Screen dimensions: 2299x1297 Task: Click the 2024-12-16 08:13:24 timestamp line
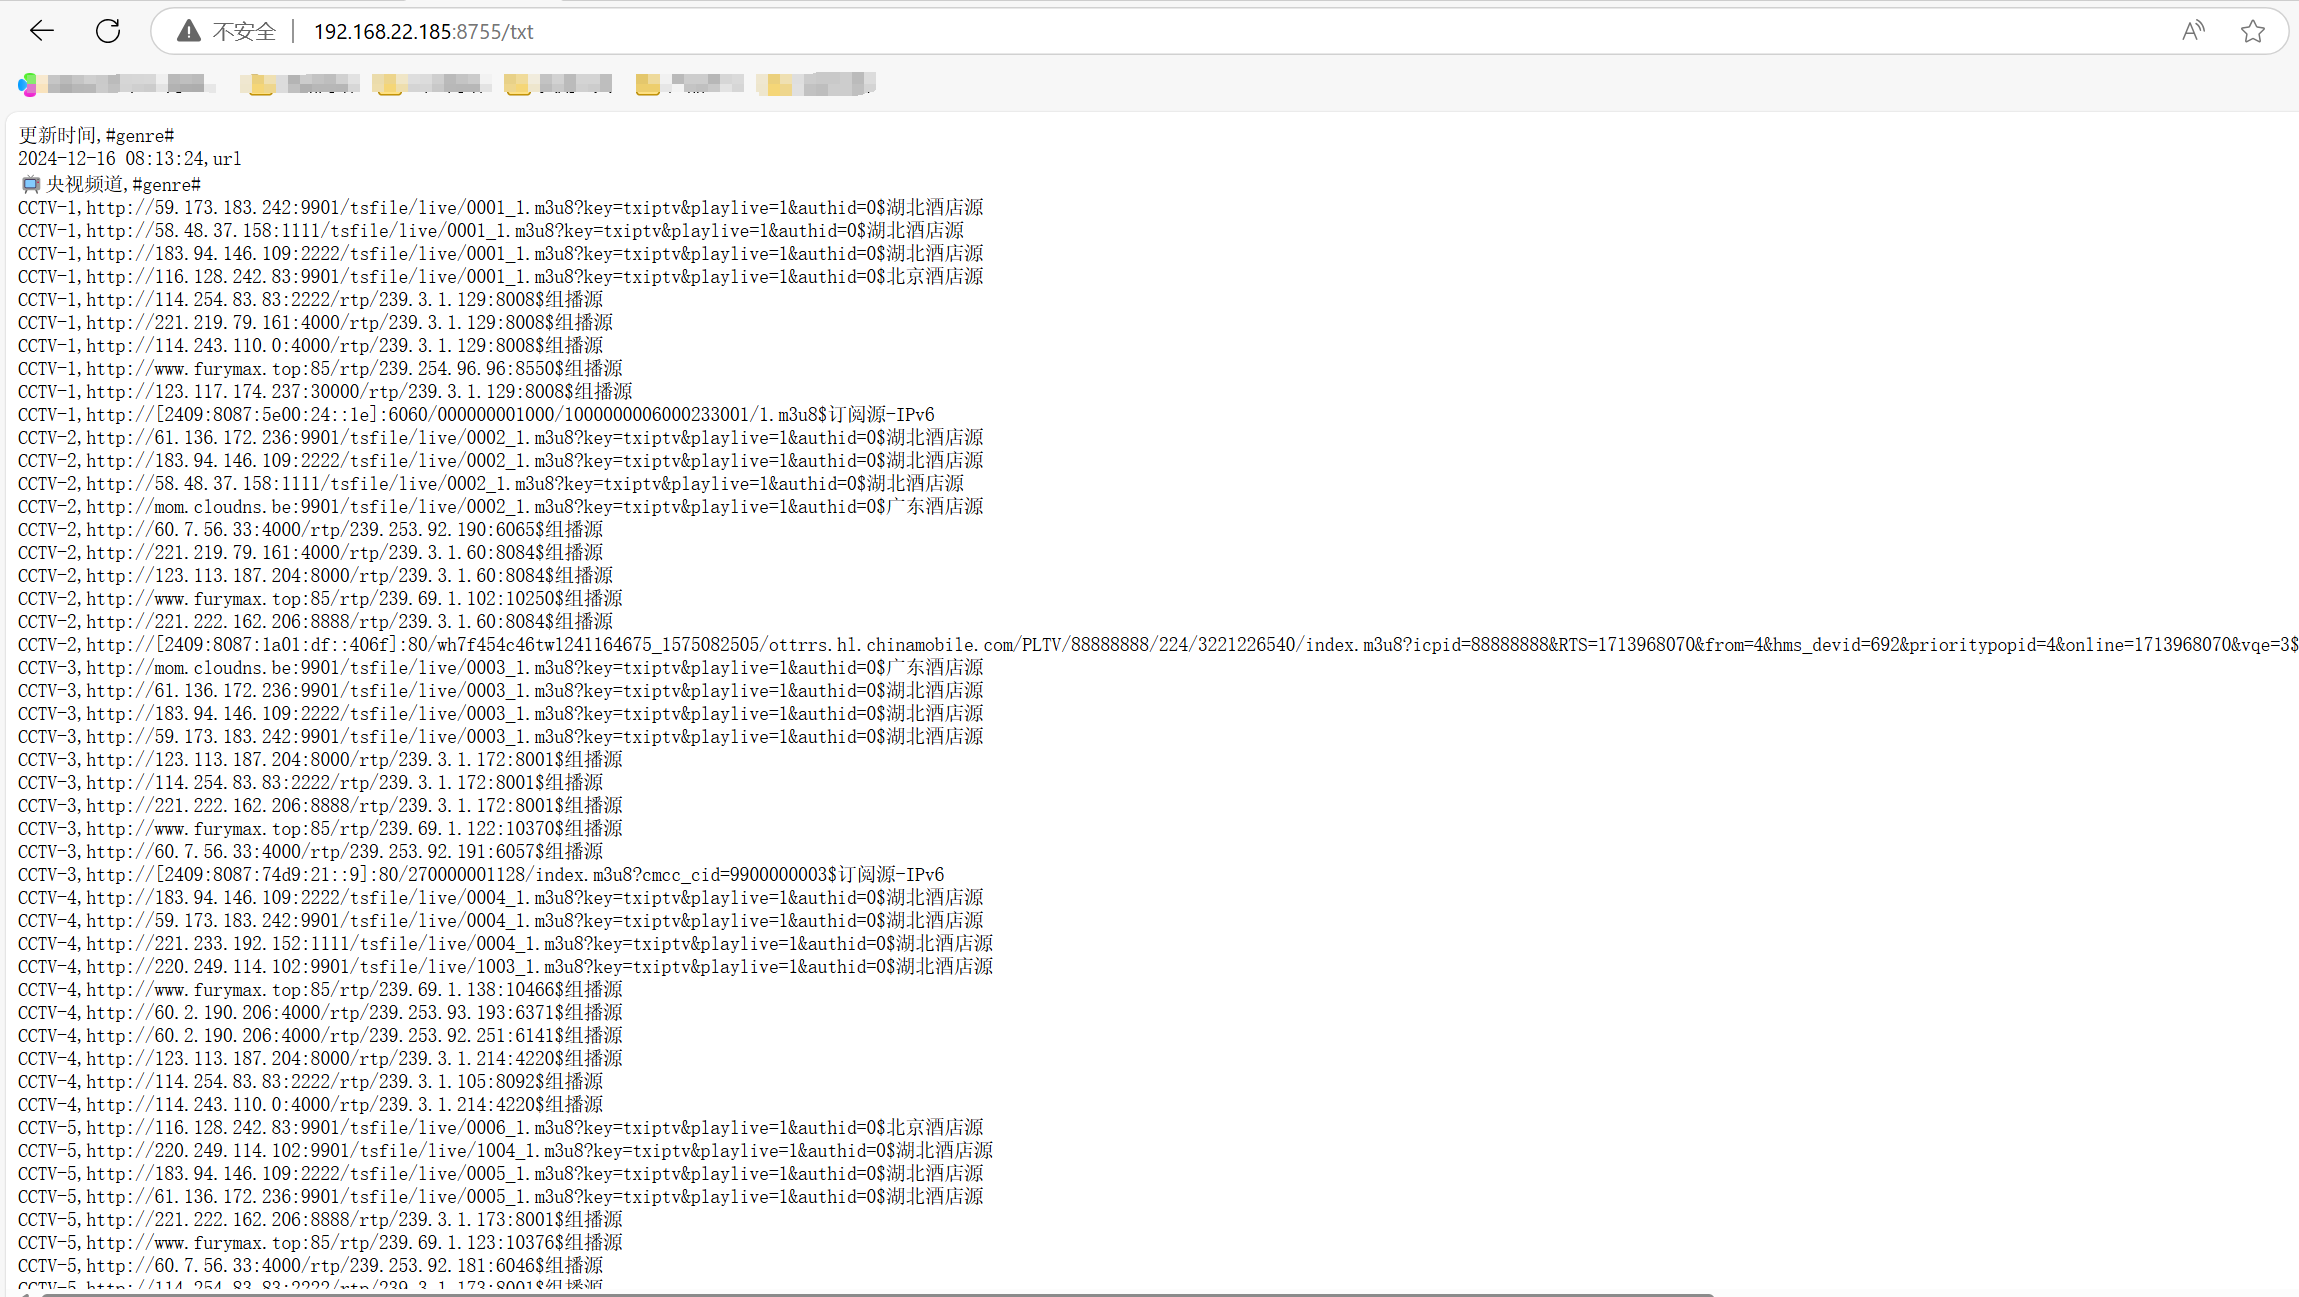click(112, 158)
